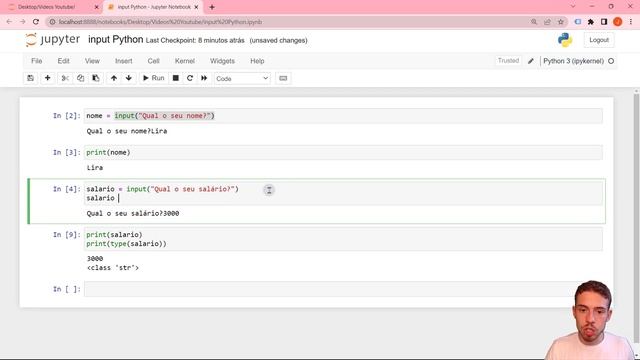The width and height of the screenshot is (640, 360).
Task: Click the In [4] prompt label
Action: (x=67, y=189)
